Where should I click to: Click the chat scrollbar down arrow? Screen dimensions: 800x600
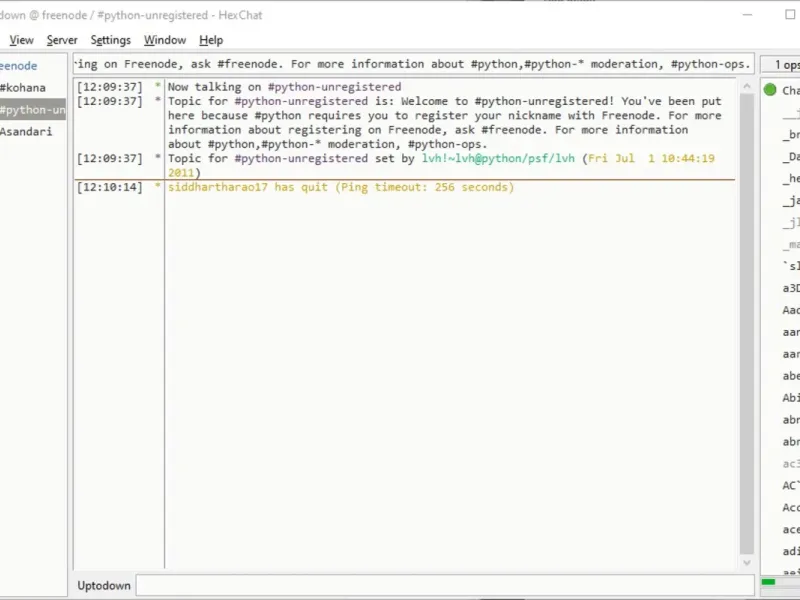[x=747, y=563]
